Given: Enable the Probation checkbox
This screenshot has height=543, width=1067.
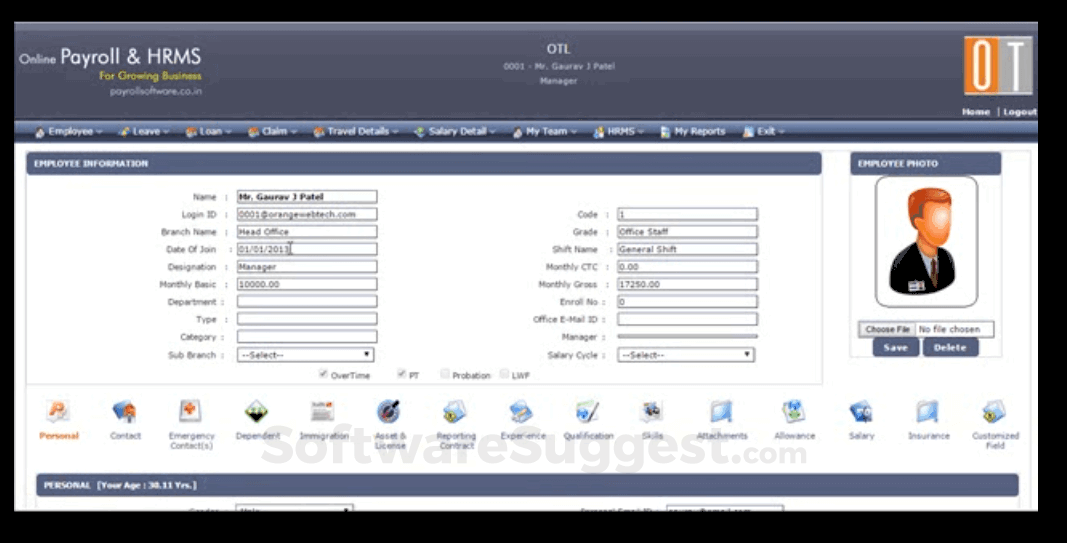Looking at the screenshot, I should [445, 374].
